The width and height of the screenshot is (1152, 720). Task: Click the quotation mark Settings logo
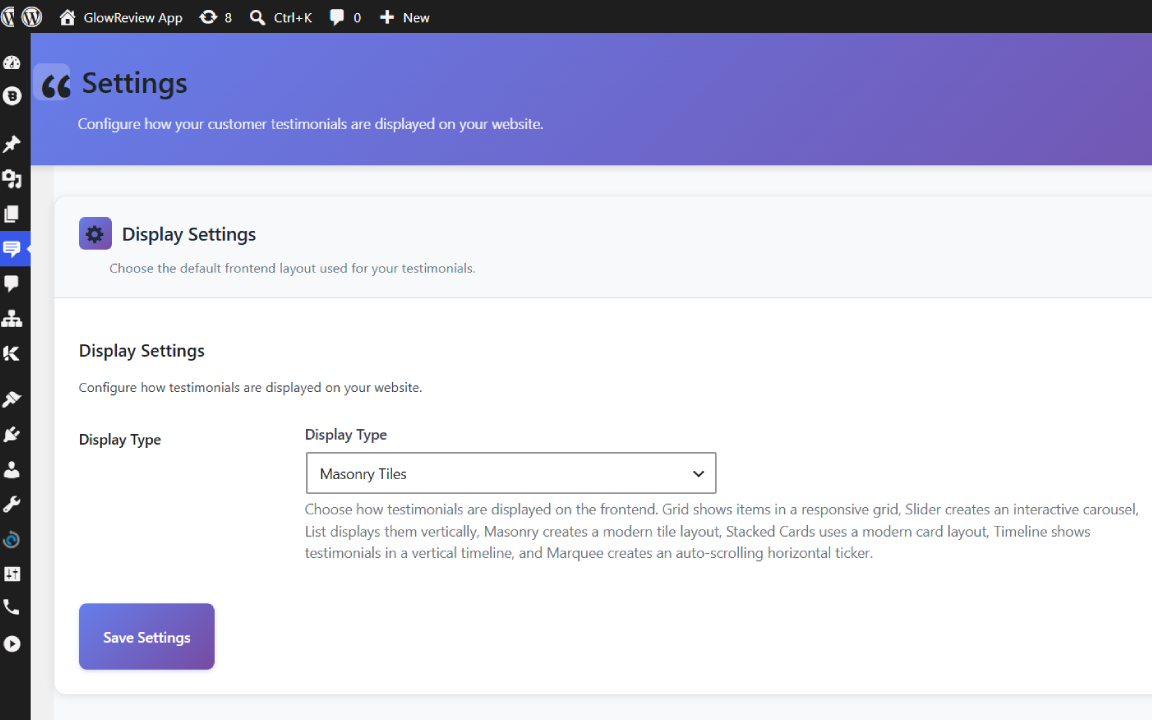click(x=53, y=84)
